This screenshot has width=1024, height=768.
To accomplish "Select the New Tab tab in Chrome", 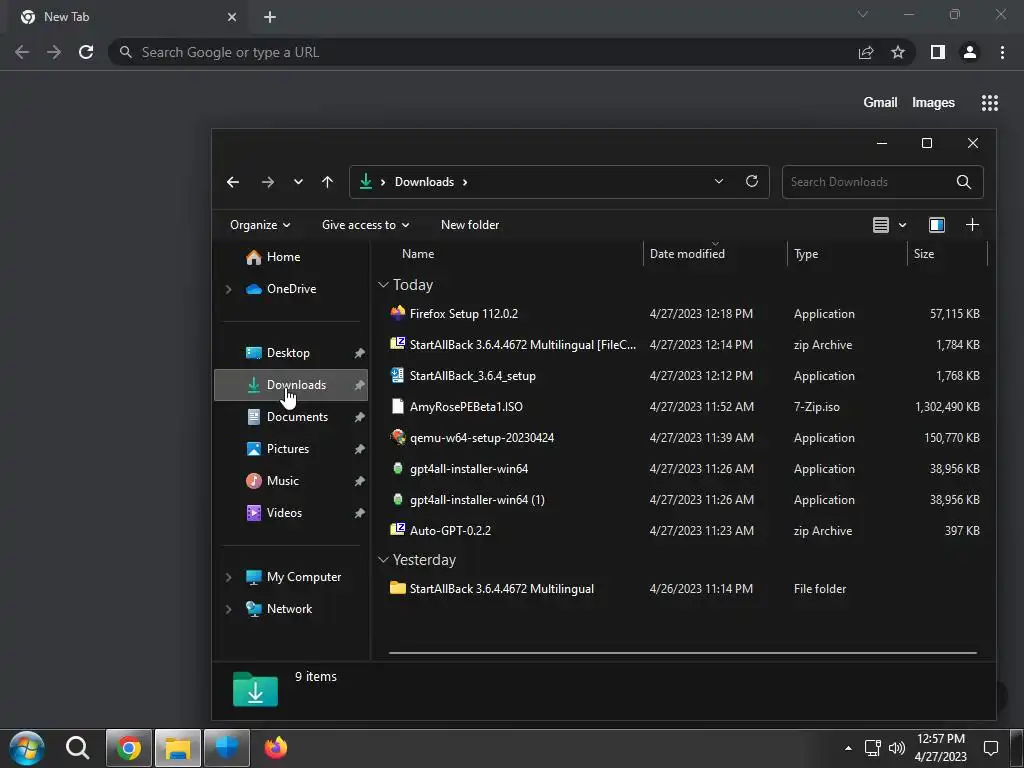I will (x=129, y=18).
